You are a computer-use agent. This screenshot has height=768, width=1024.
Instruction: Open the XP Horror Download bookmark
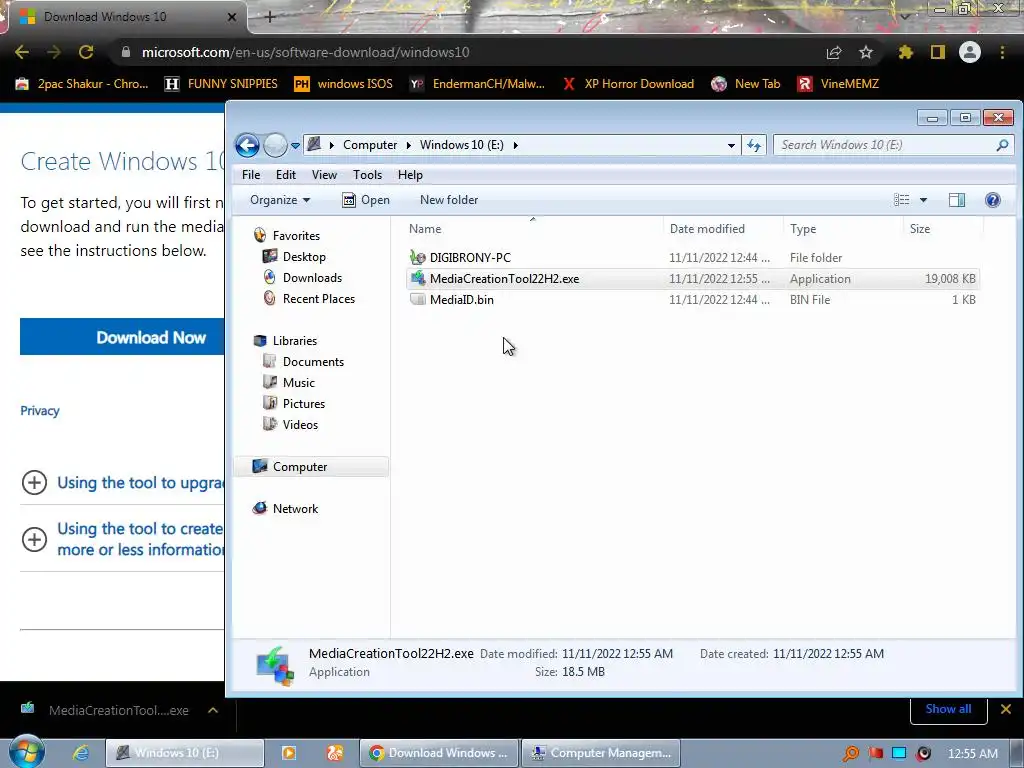628,84
